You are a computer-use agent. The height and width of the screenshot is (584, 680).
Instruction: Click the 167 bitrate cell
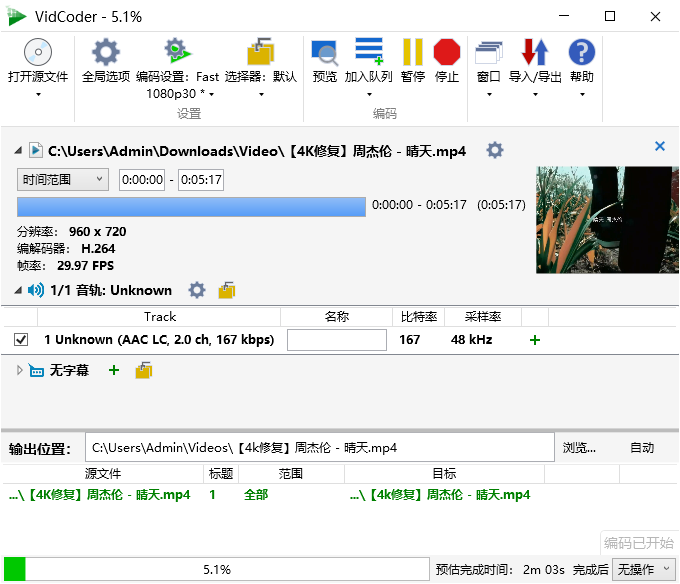409,339
